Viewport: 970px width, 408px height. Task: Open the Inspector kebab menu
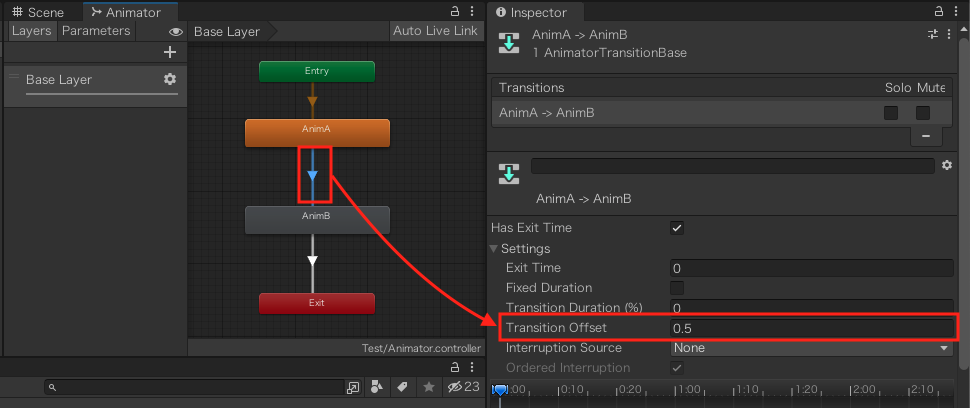click(x=957, y=11)
